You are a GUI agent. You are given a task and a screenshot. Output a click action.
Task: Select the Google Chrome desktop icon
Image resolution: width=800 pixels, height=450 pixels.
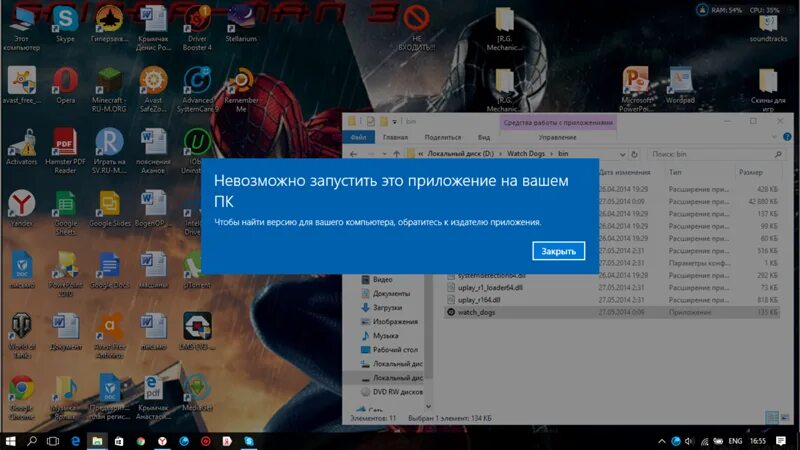[x=21, y=397]
